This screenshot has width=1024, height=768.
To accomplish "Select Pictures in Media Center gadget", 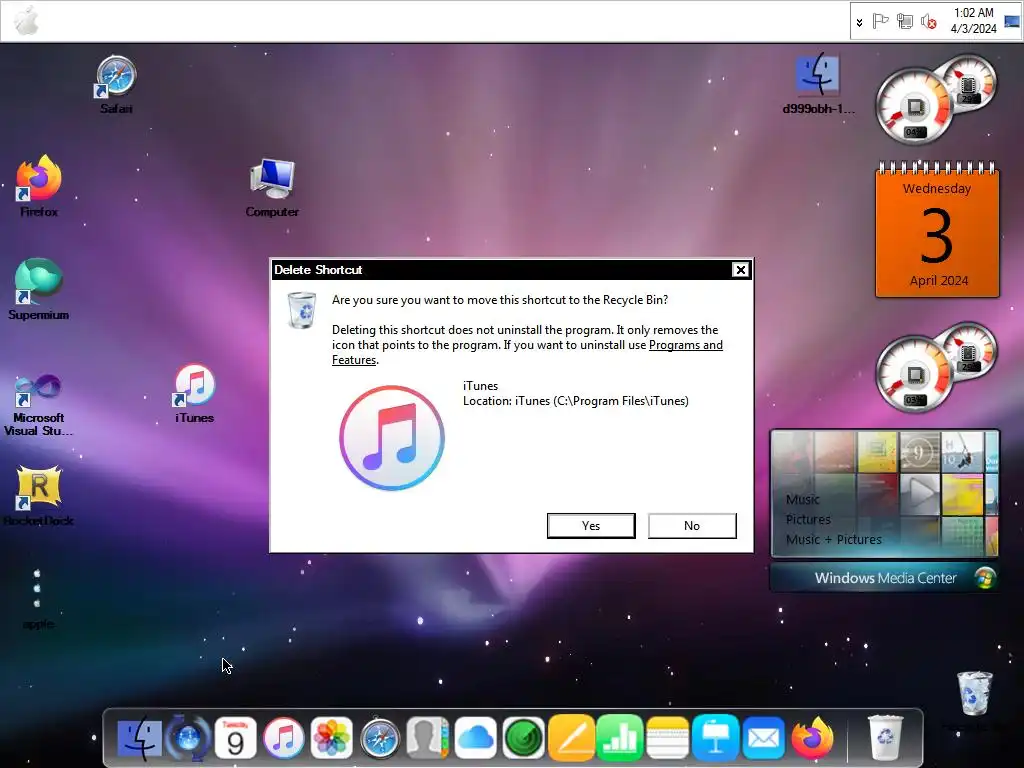I will coord(808,520).
